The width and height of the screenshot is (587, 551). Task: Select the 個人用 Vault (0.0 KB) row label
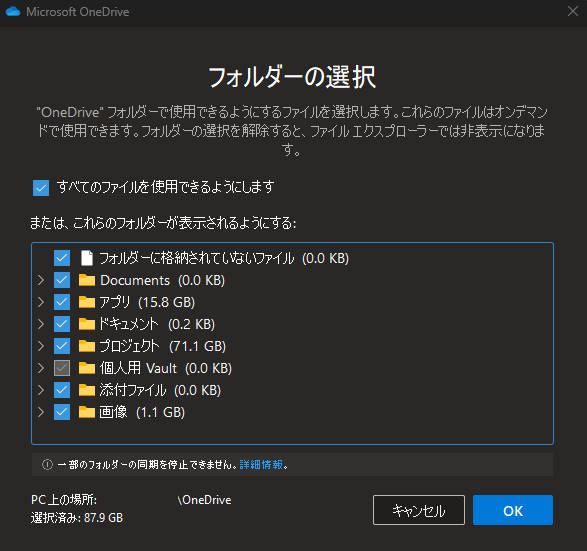166,369
